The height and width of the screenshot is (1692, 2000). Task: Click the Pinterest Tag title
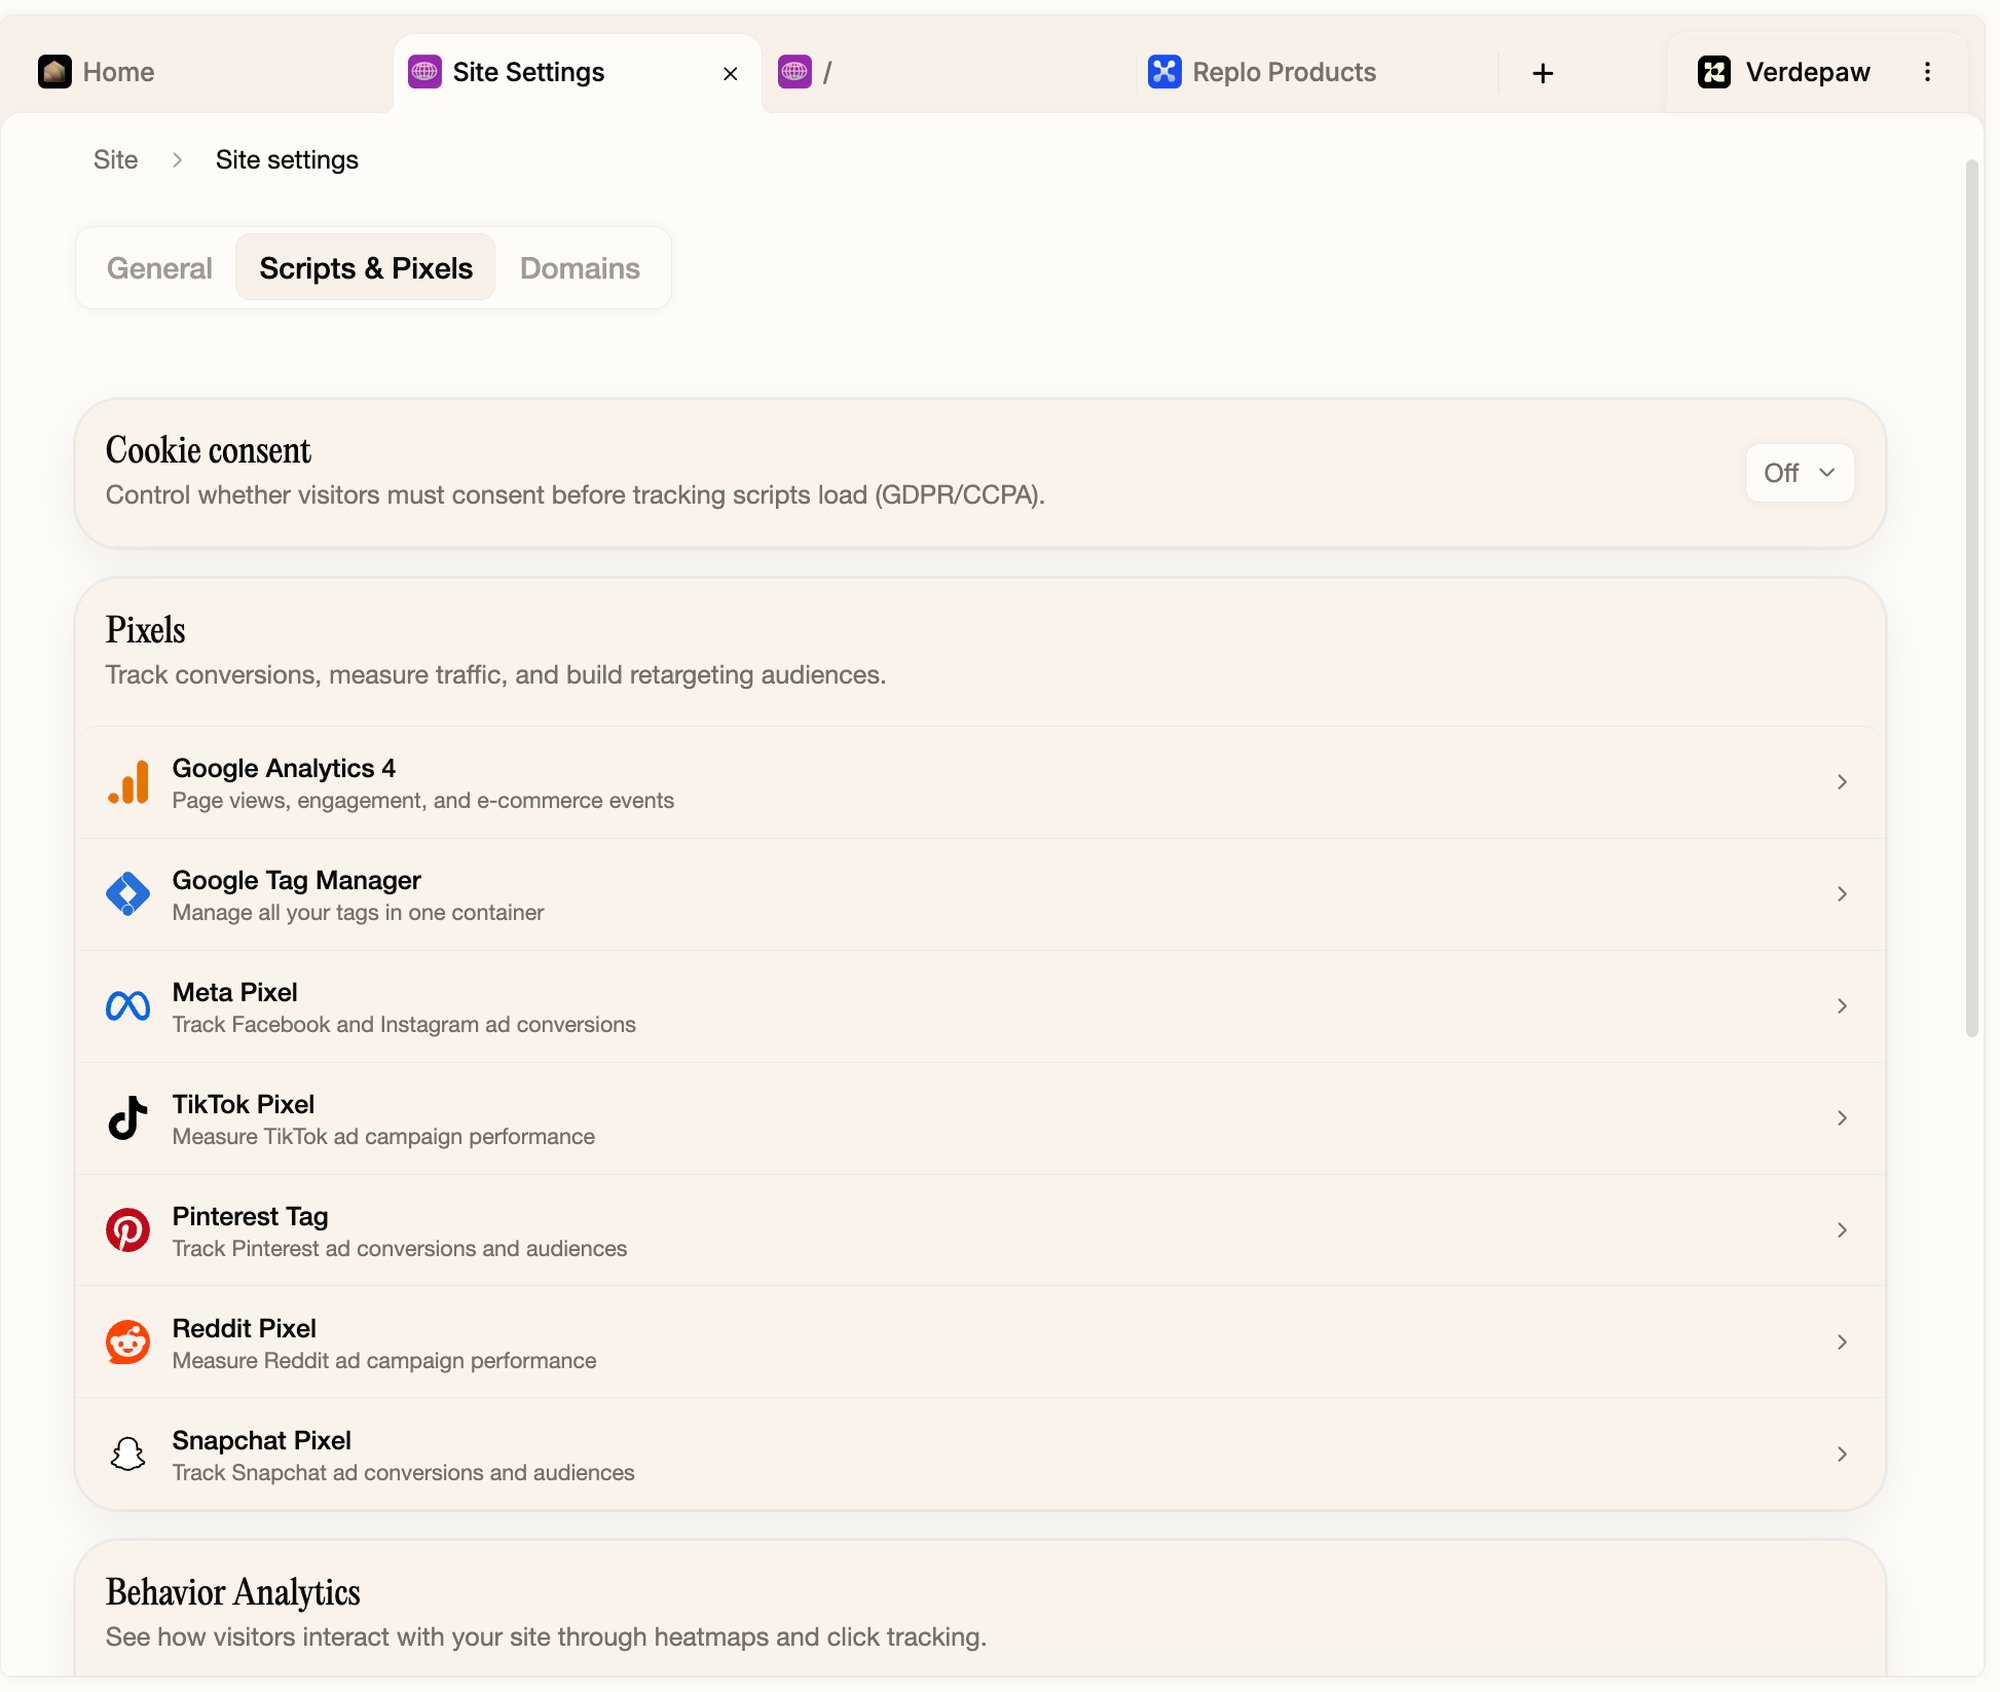click(x=250, y=1216)
